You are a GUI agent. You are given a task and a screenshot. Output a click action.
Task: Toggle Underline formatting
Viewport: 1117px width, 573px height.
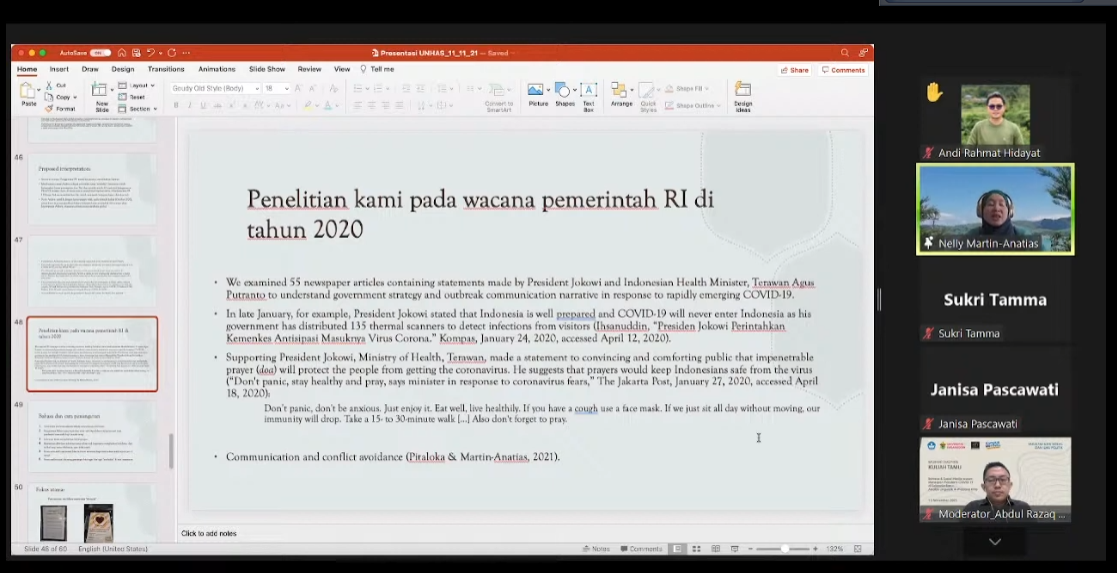[x=203, y=105]
